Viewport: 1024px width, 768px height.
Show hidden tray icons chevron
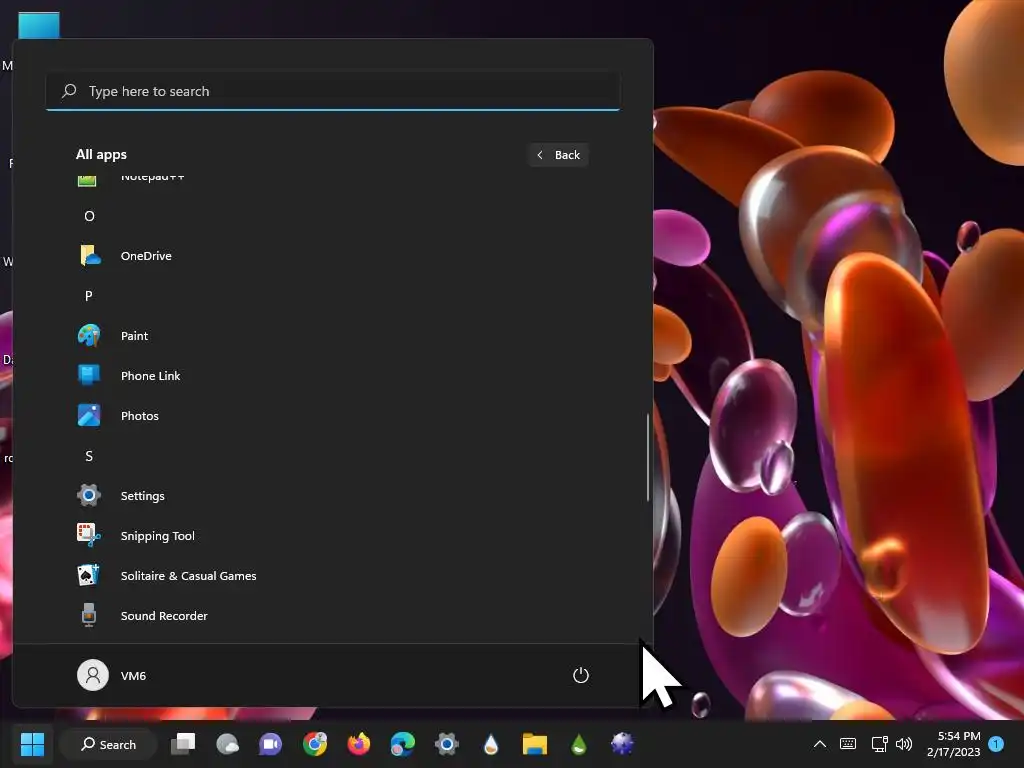(x=820, y=744)
